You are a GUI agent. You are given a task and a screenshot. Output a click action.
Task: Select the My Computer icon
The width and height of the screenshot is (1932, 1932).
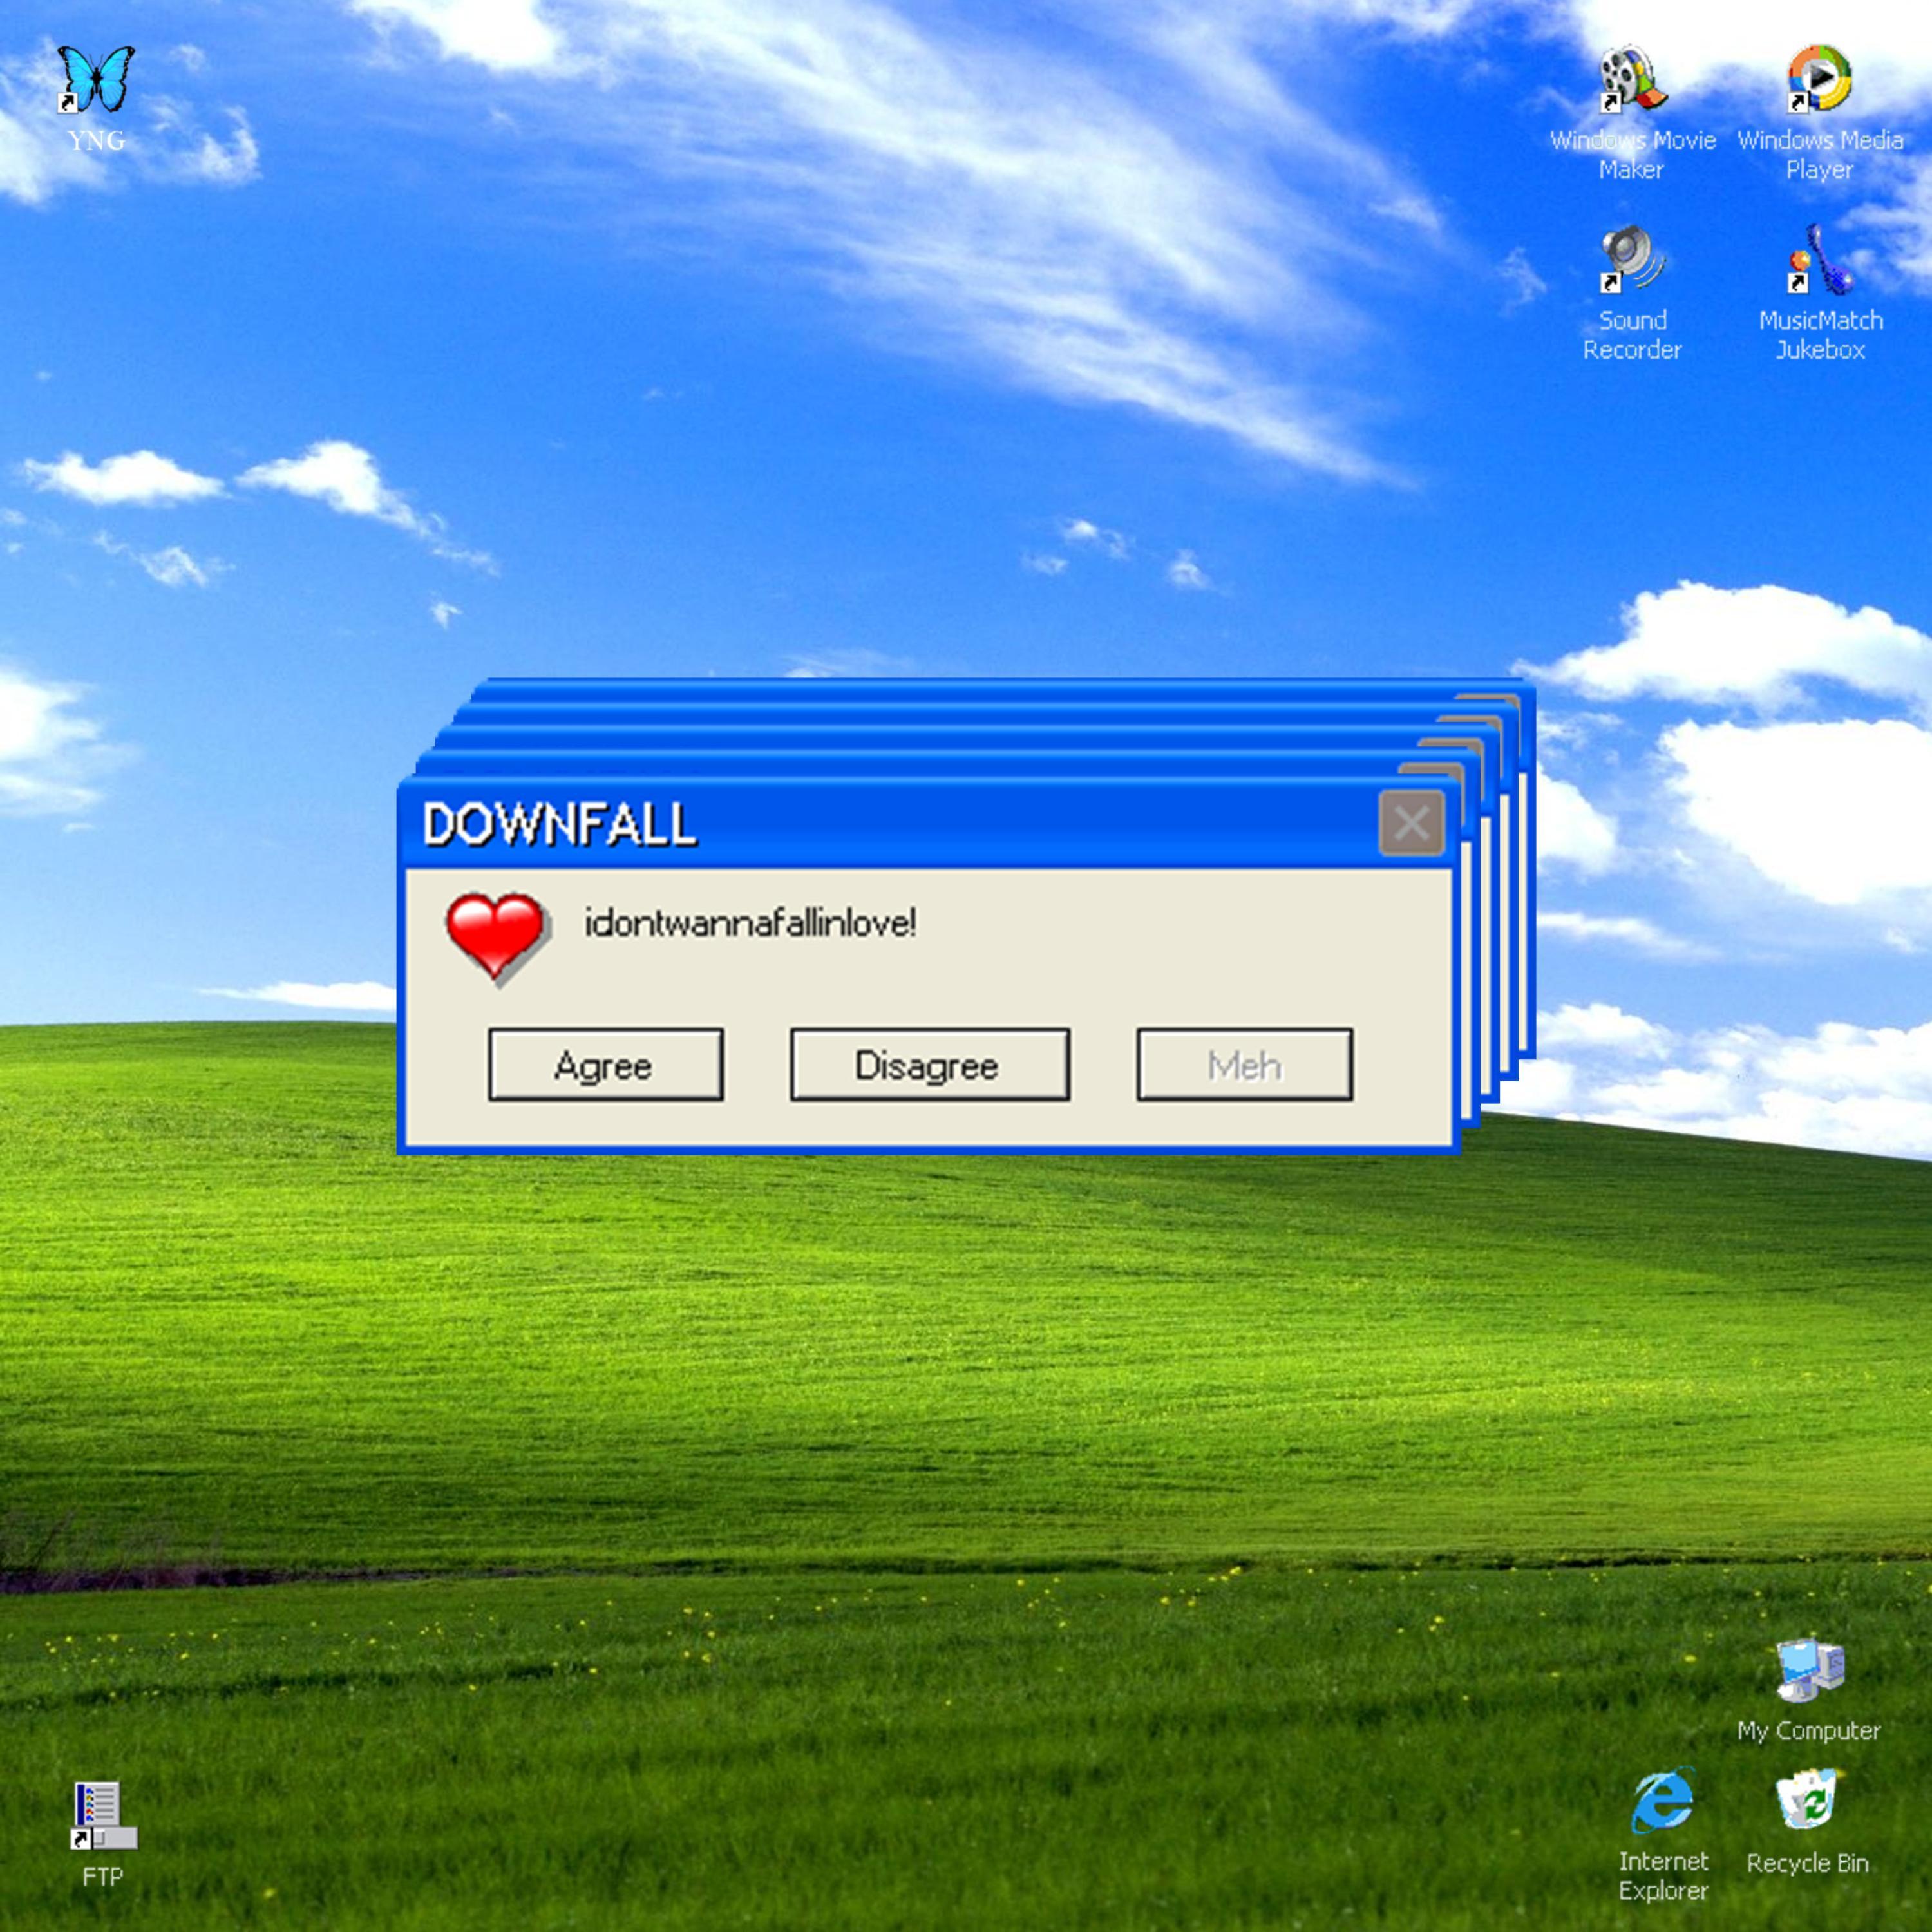pos(1809,1669)
